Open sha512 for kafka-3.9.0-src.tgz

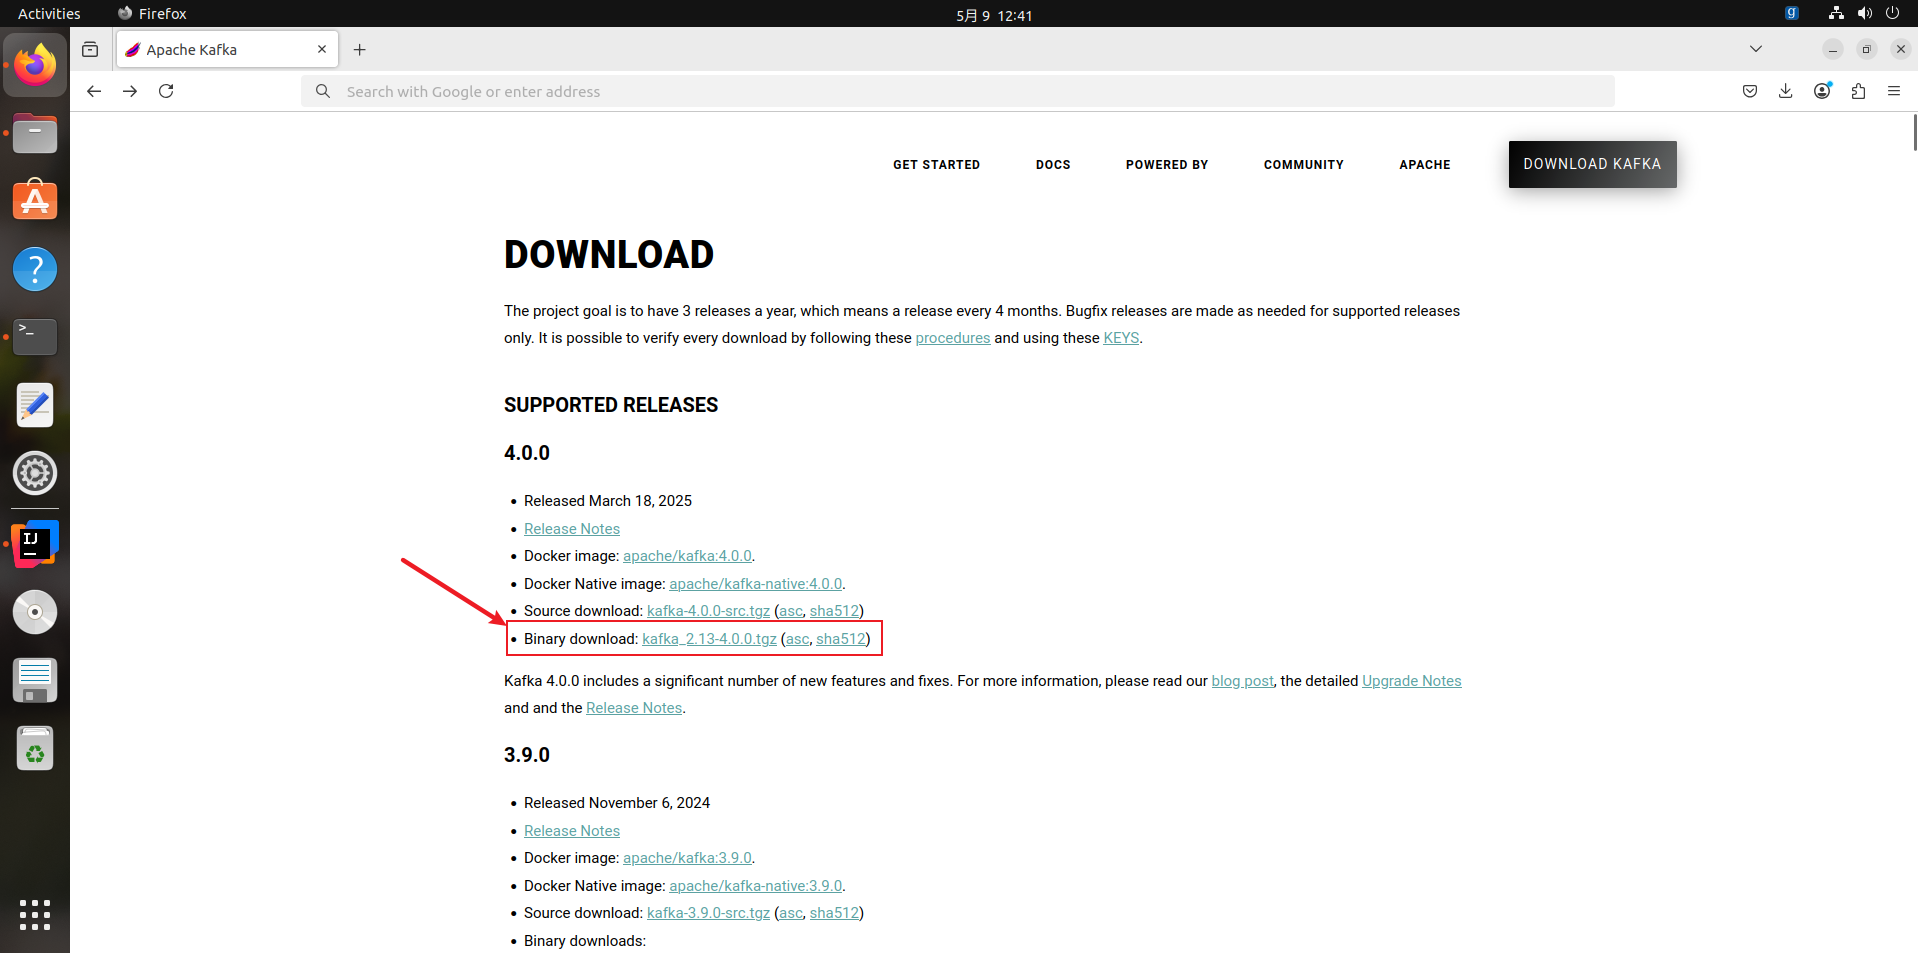click(x=834, y=913)
